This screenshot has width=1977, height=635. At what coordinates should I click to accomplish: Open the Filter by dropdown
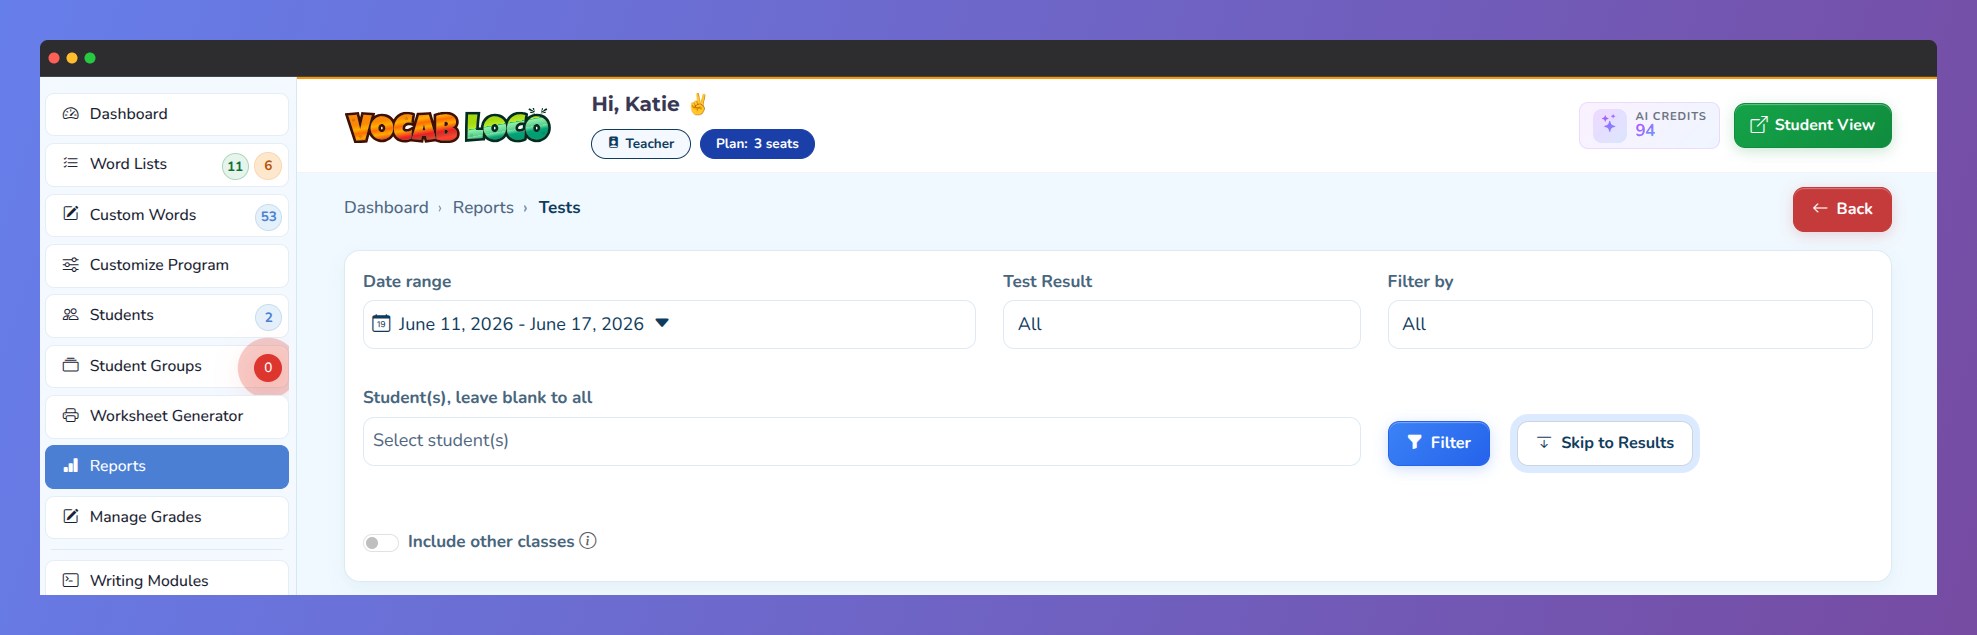click(1629, 324)
